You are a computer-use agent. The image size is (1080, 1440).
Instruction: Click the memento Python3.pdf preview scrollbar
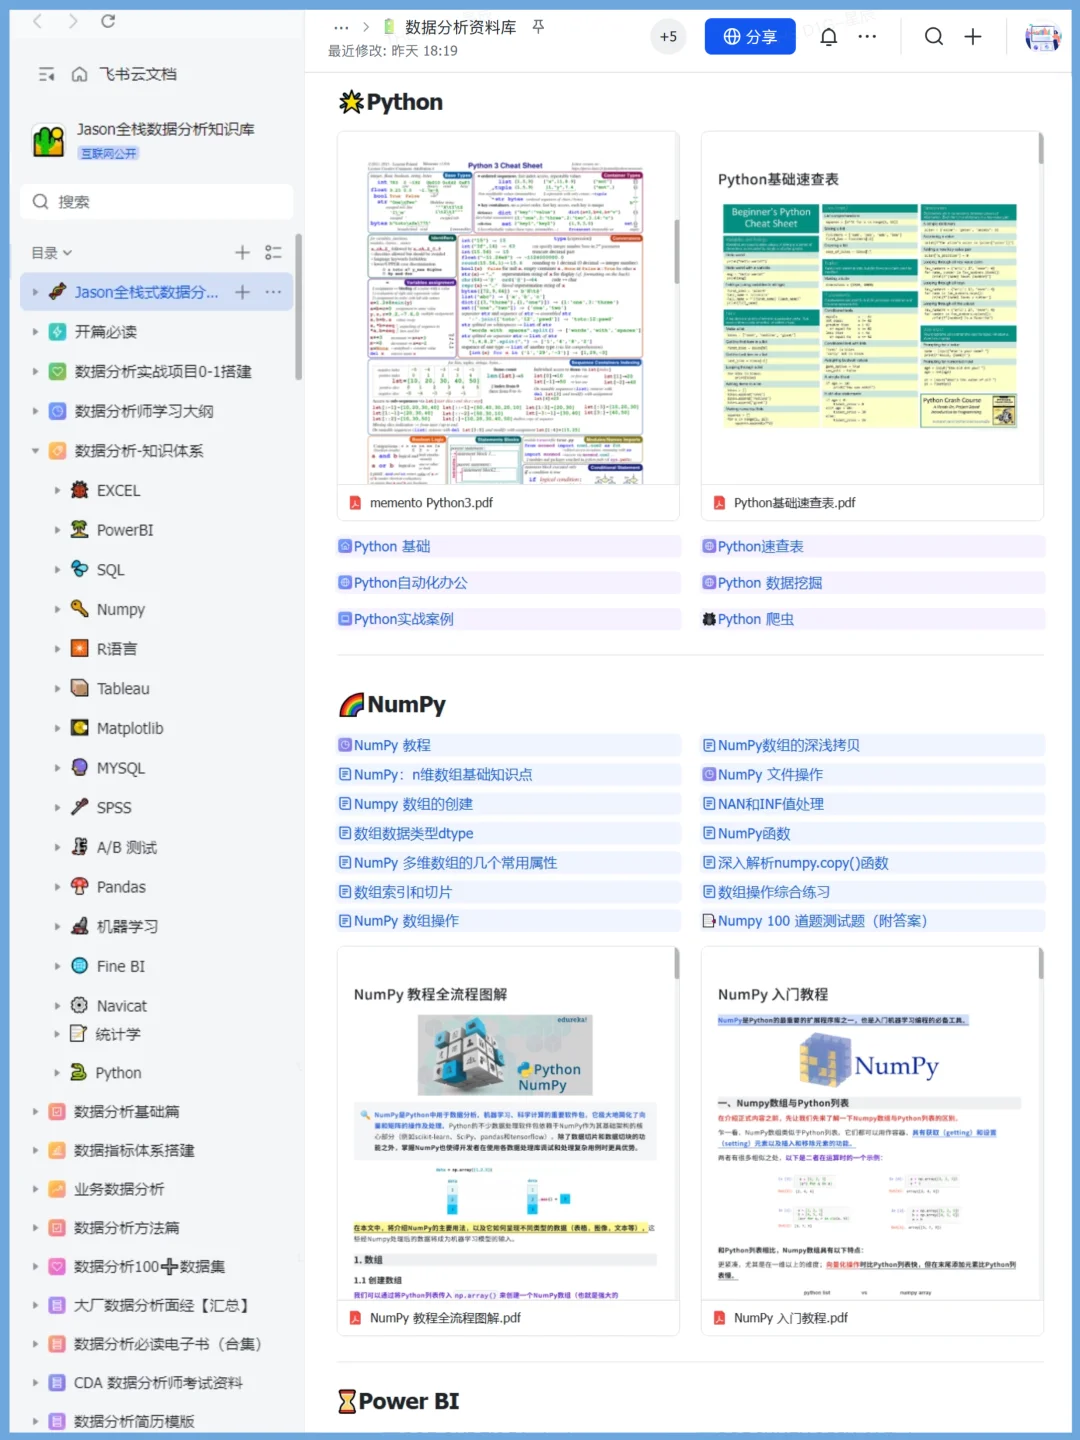677,250
